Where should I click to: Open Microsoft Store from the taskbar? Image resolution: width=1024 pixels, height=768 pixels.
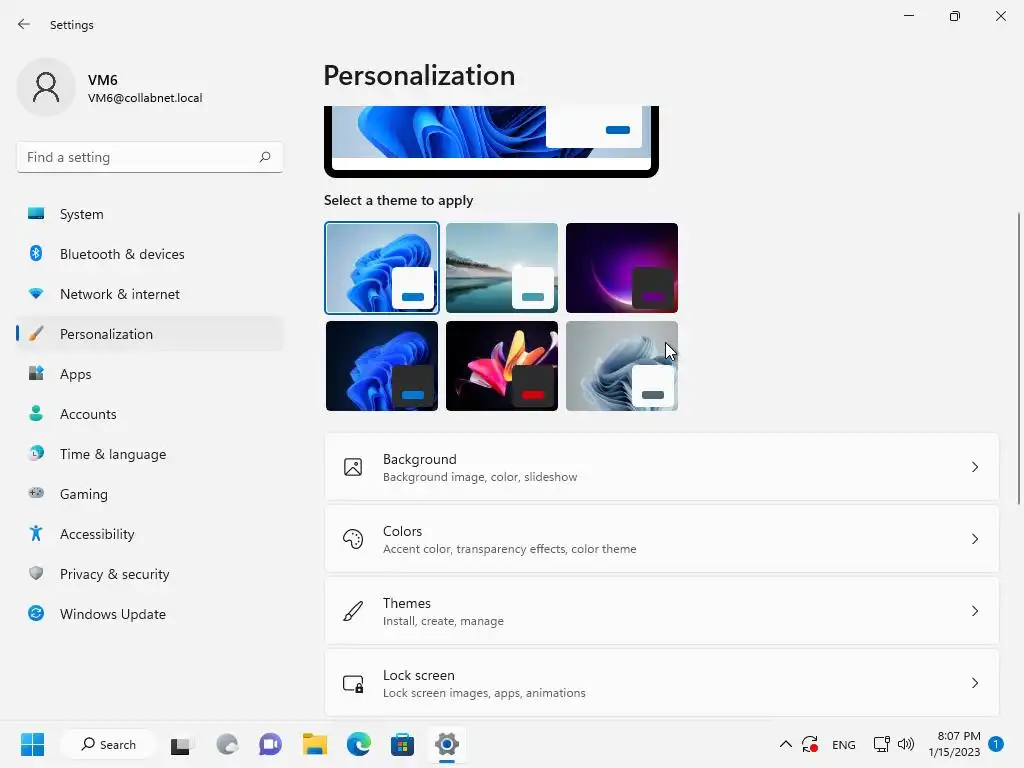(402, 744)
